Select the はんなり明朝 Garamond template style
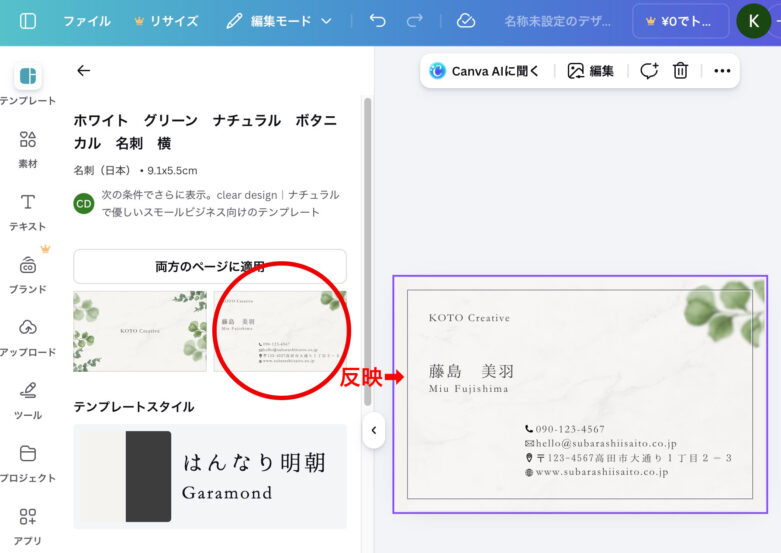The width and height of the screenshot is (781, 553). tap(210, 476)
